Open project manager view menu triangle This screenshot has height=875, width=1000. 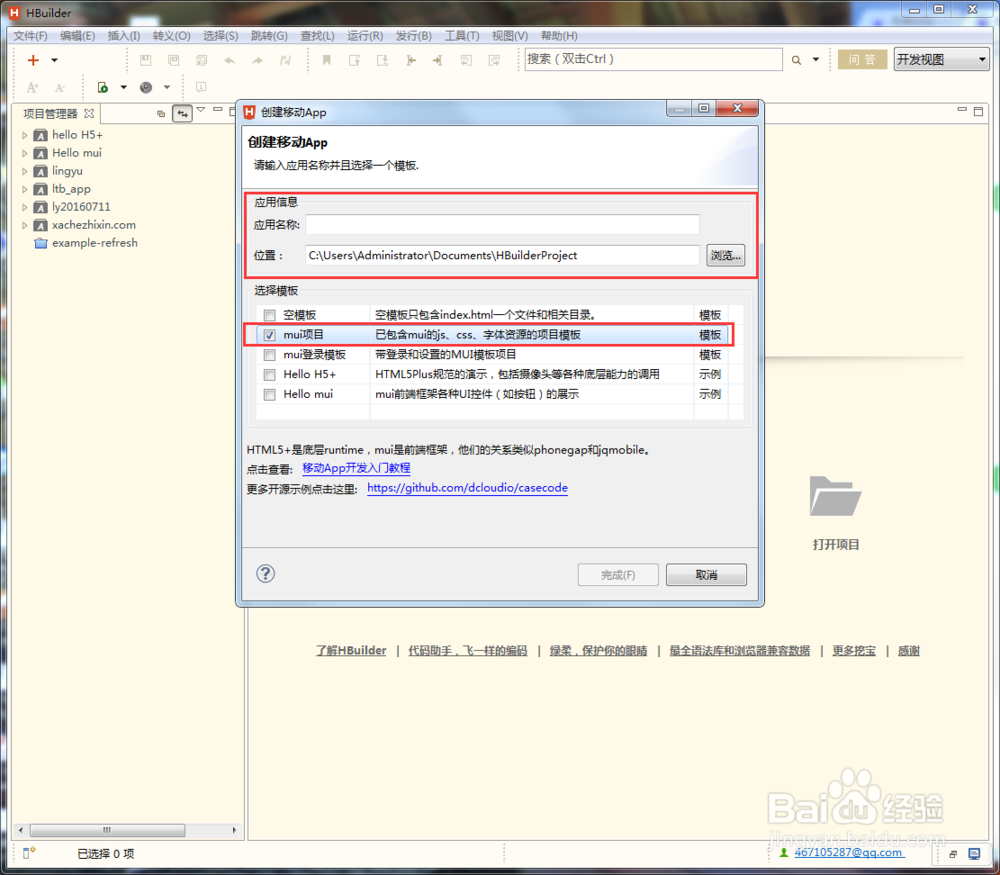tap(201, 110)
